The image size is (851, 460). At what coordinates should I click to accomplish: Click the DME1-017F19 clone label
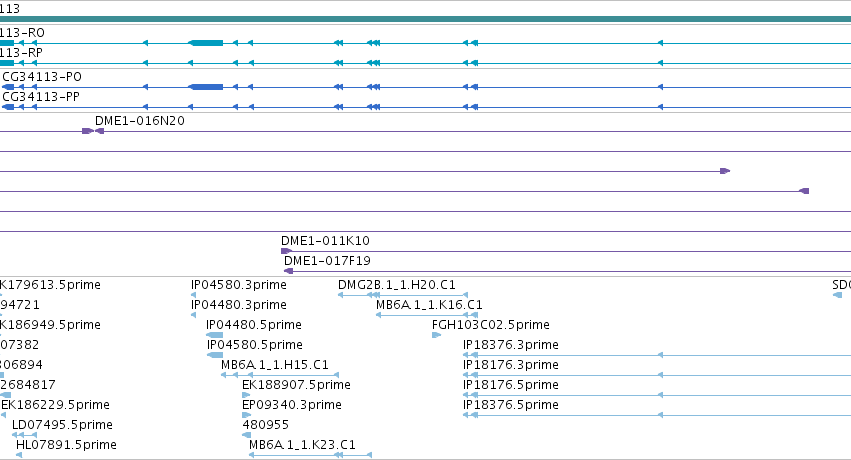tap(327, 261)
